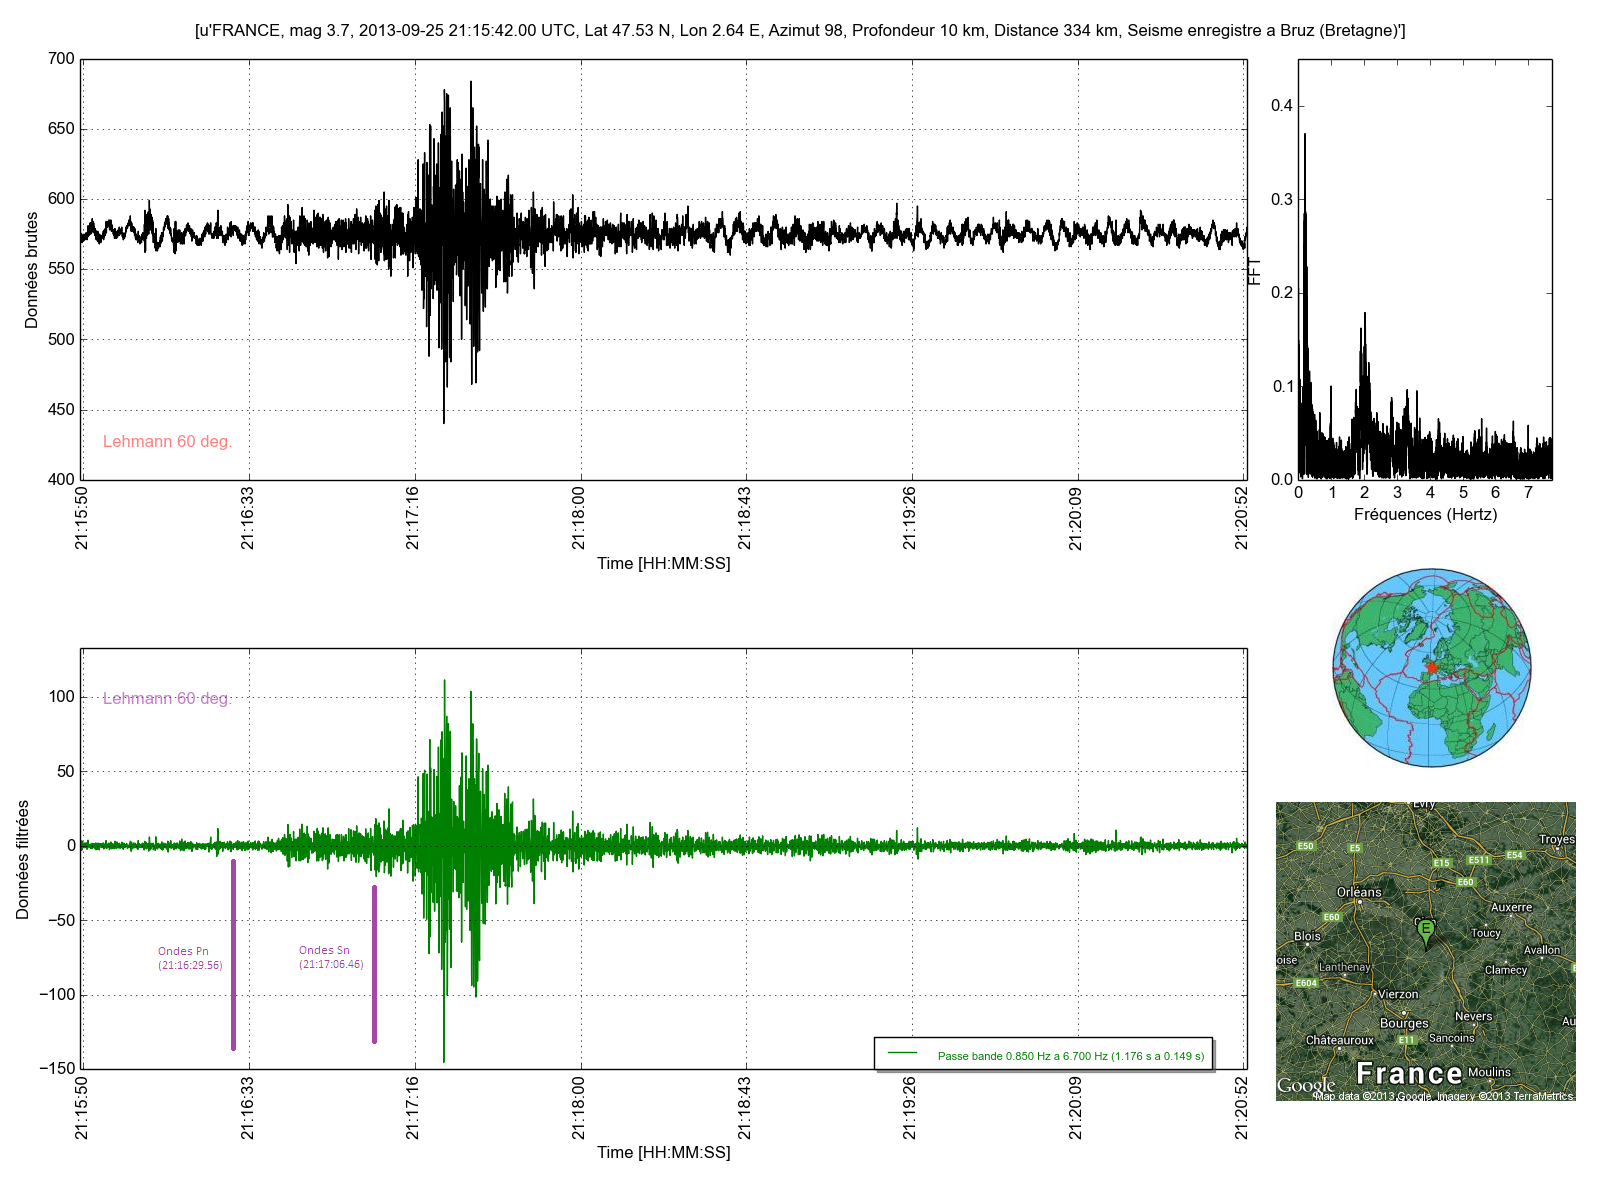Click the Passe bande legend text
Image resolution: width=1600 pixels, height=1188 pixels.
tap(1070, 1056)
